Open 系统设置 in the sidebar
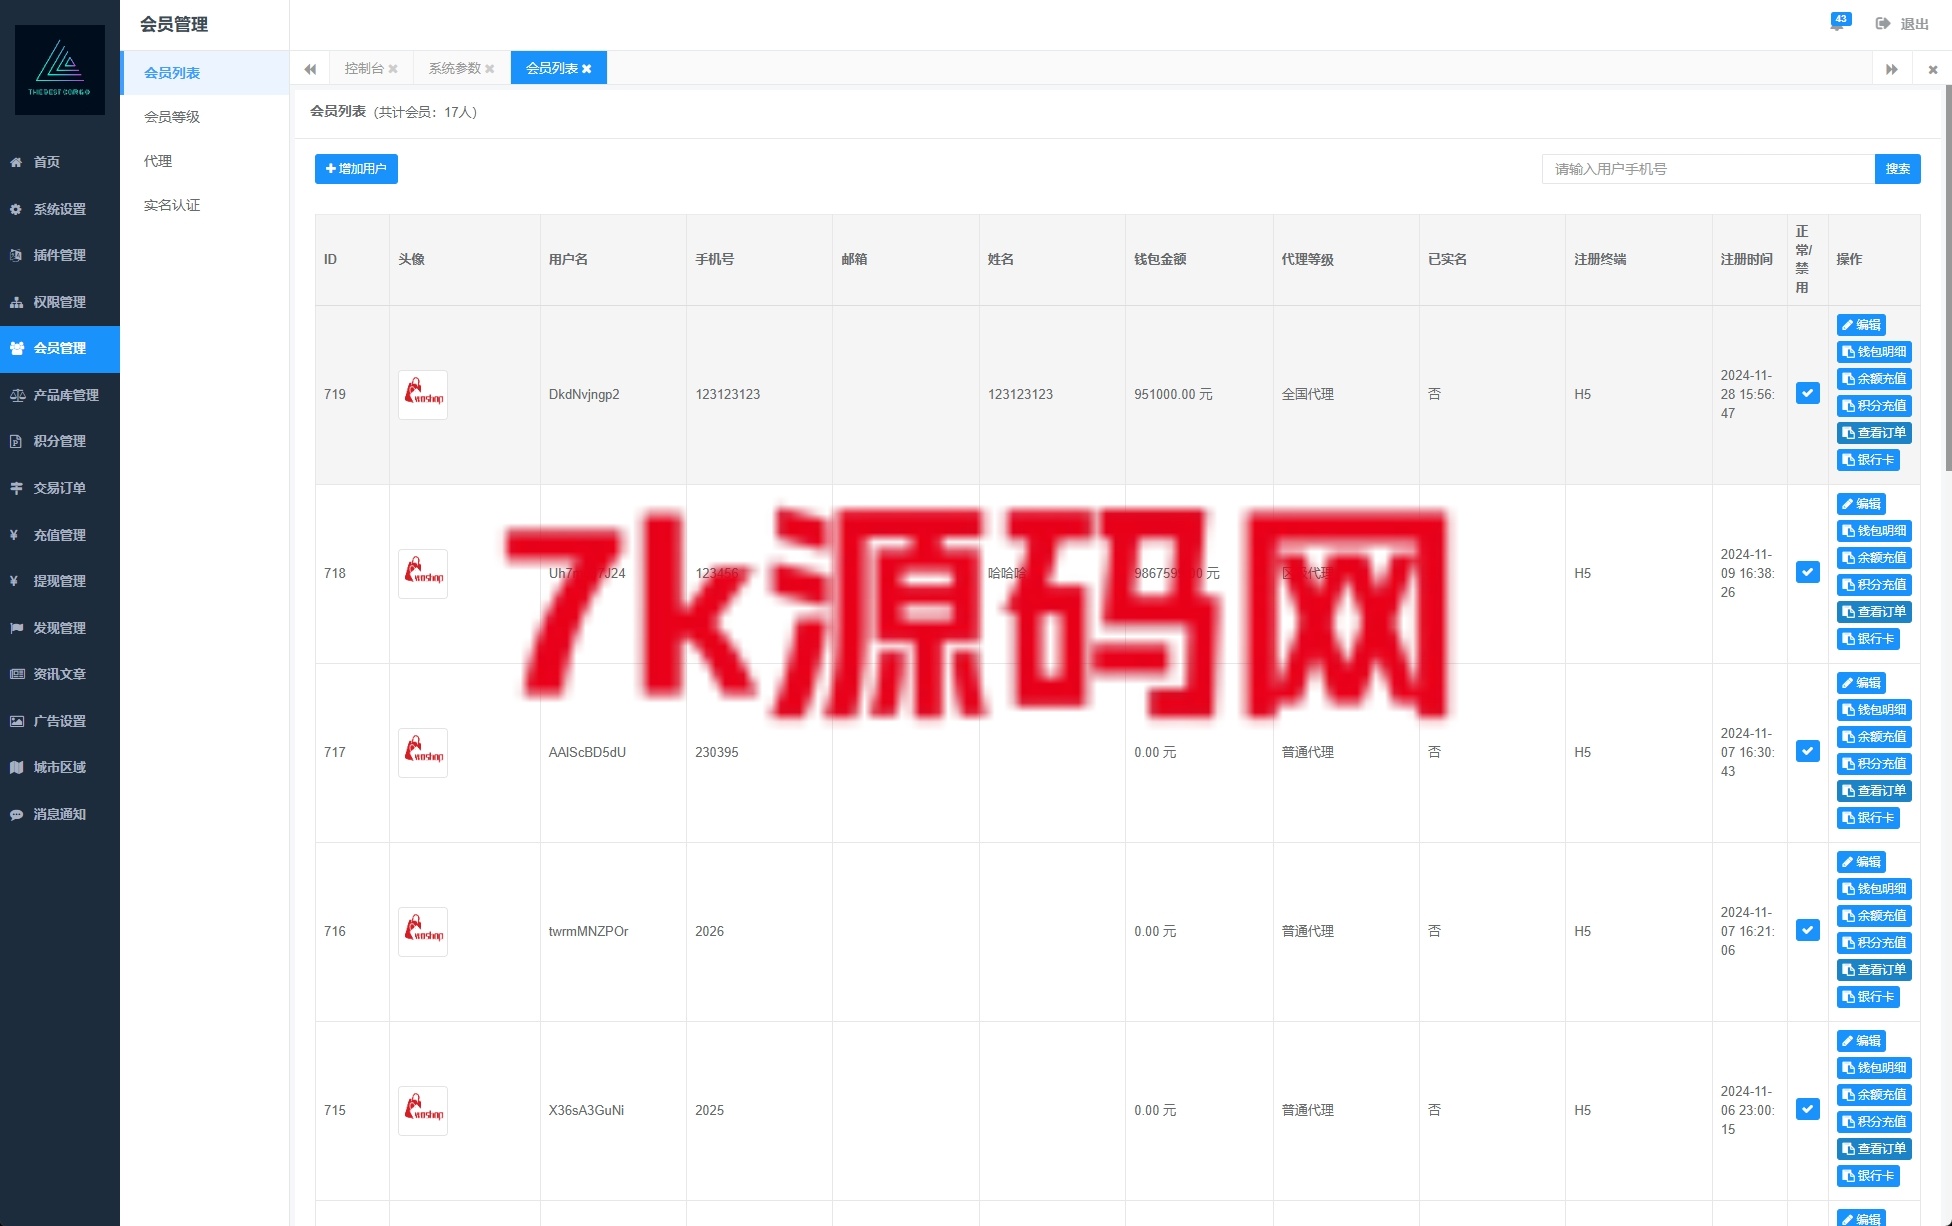The width and height of the screenshot is (1952, 1226). [60, 209]
